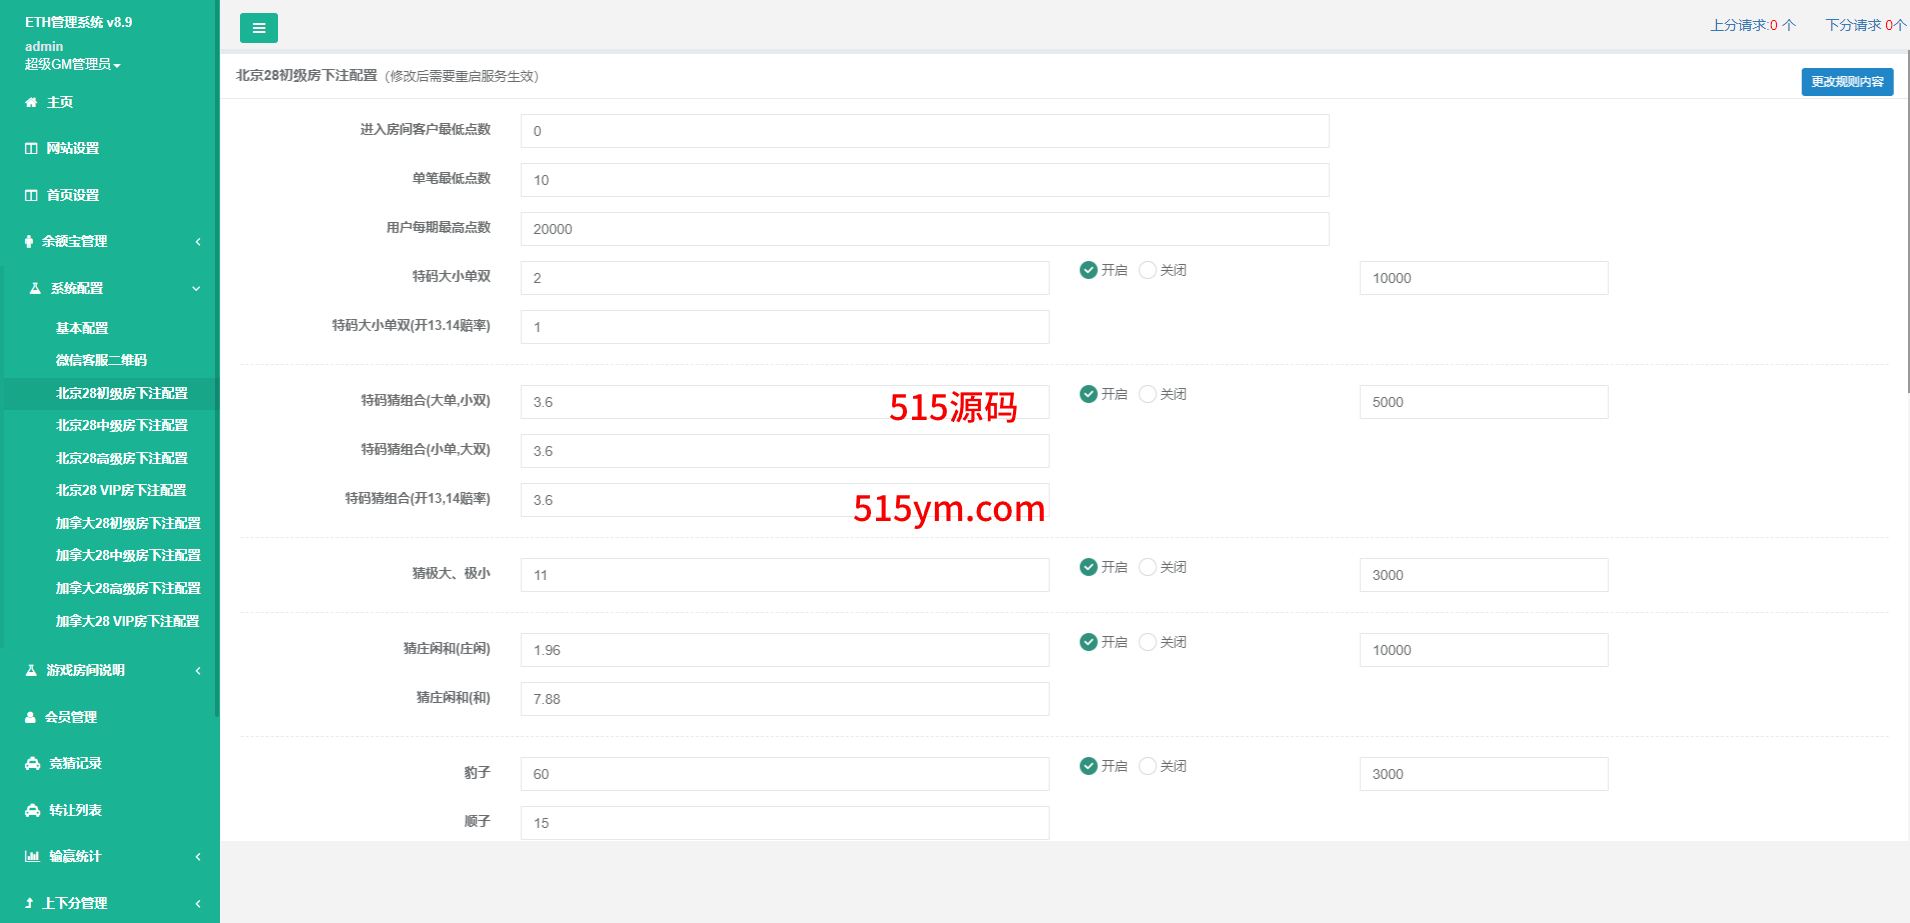This screenshot has width=1910, height=923.
Task: Click the 竞猜记录 car icon
Action: click(x=33, y=763)
